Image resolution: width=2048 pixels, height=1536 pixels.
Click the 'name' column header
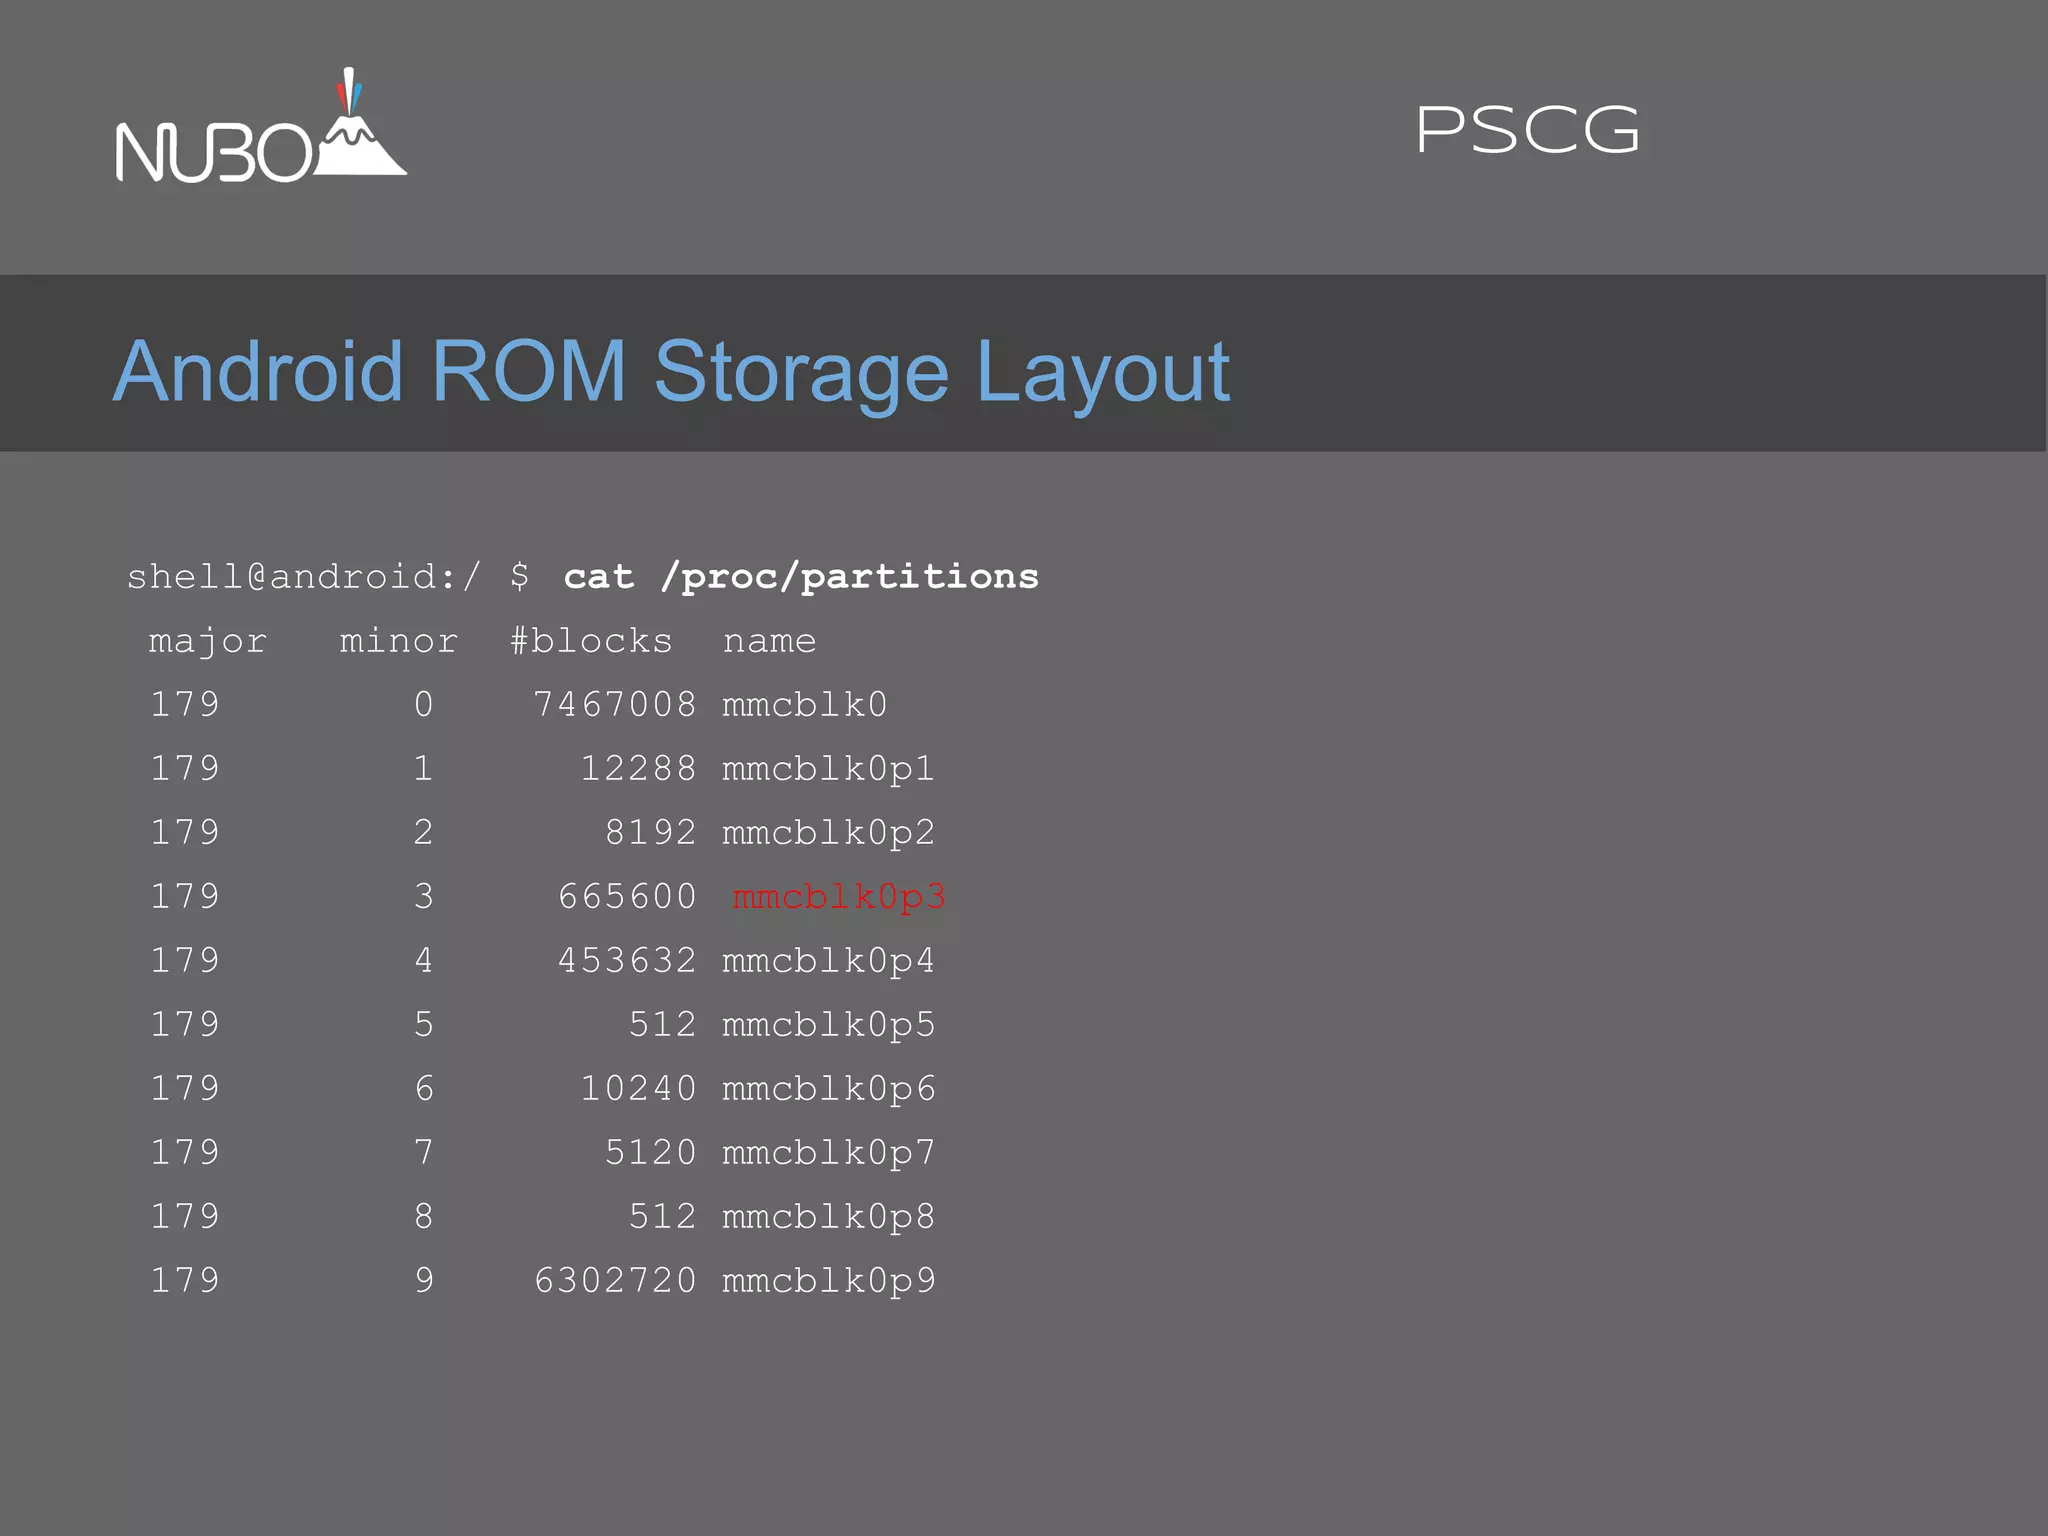[x=769, y=640]
